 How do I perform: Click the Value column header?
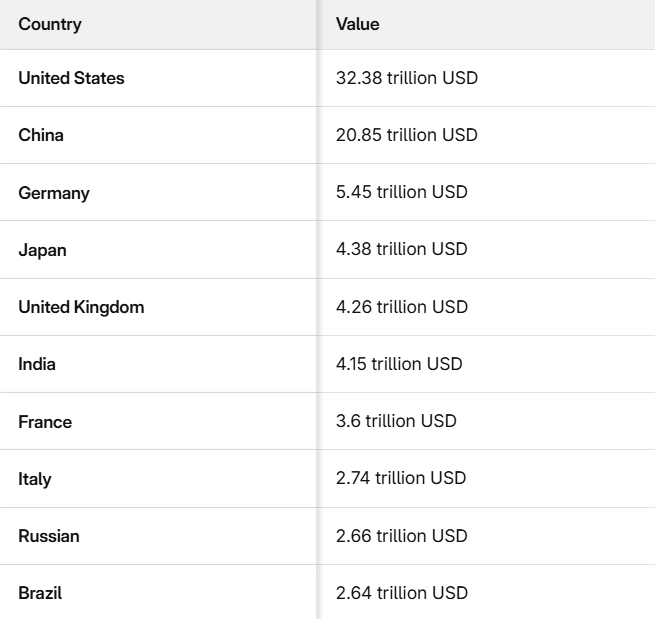point(358,24)
